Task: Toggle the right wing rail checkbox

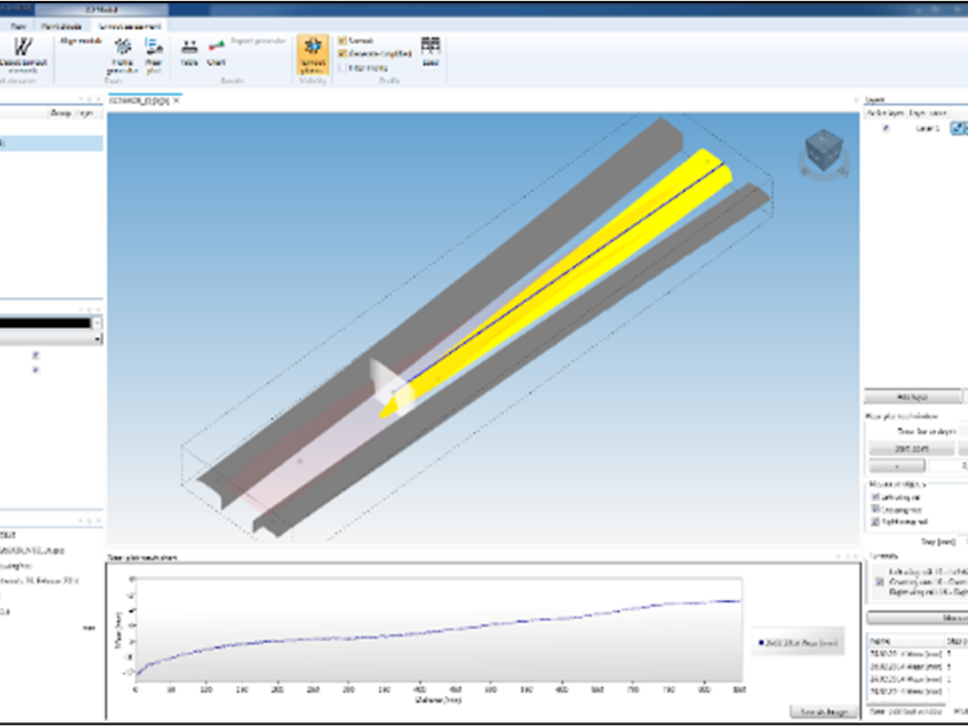Action: [x=875, y=522]
